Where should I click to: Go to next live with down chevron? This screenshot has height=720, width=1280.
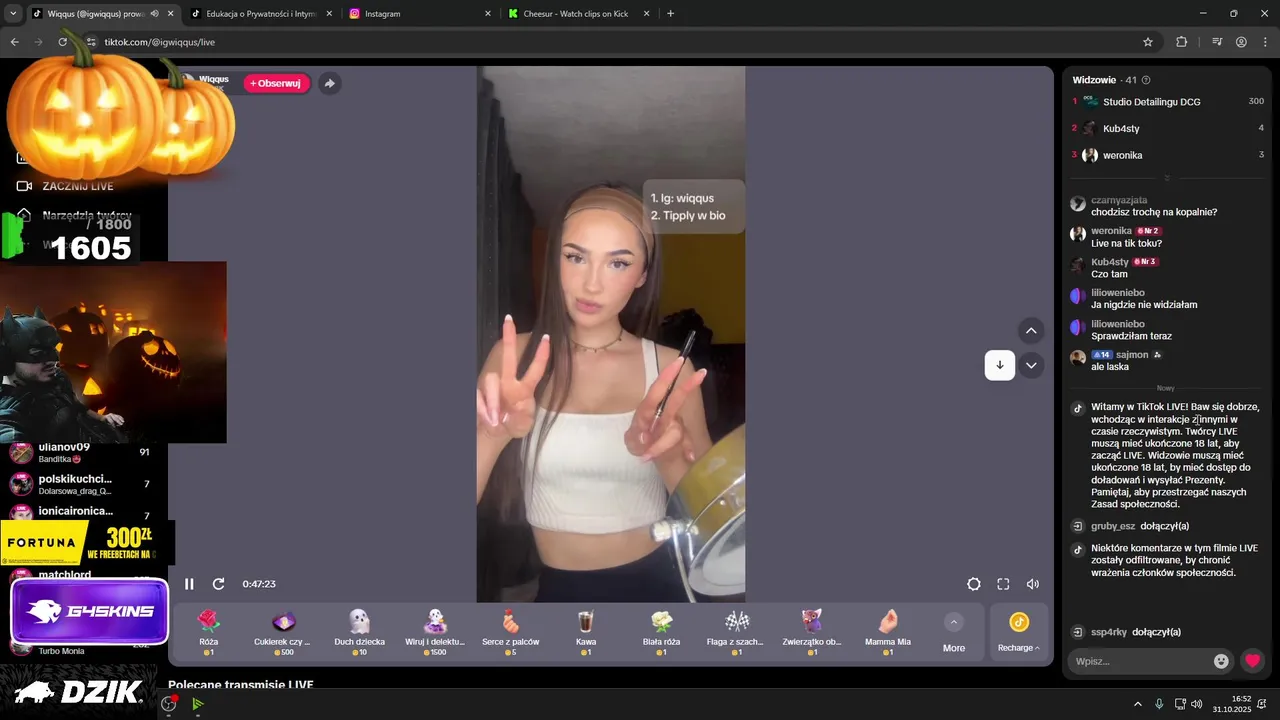pos(1031,365)
